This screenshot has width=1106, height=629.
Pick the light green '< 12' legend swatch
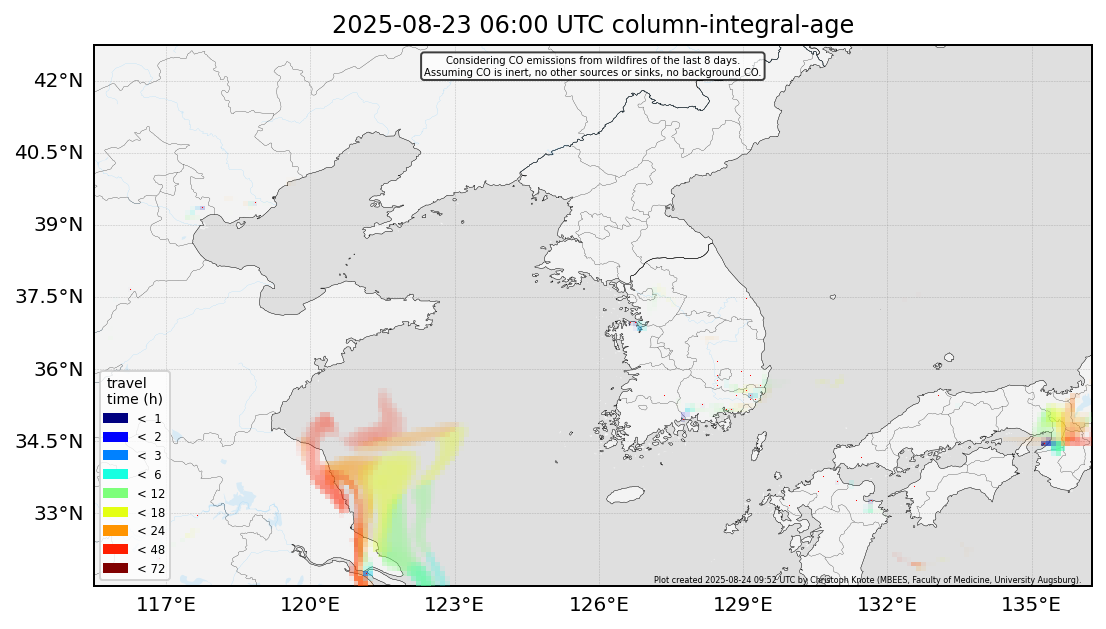click(x=116, y=493)
